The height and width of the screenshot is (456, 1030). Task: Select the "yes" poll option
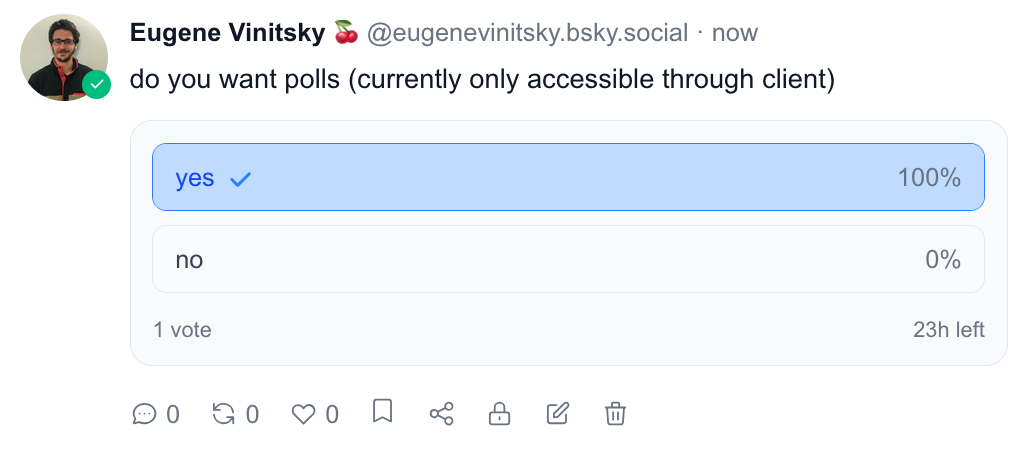click(568, 178)
